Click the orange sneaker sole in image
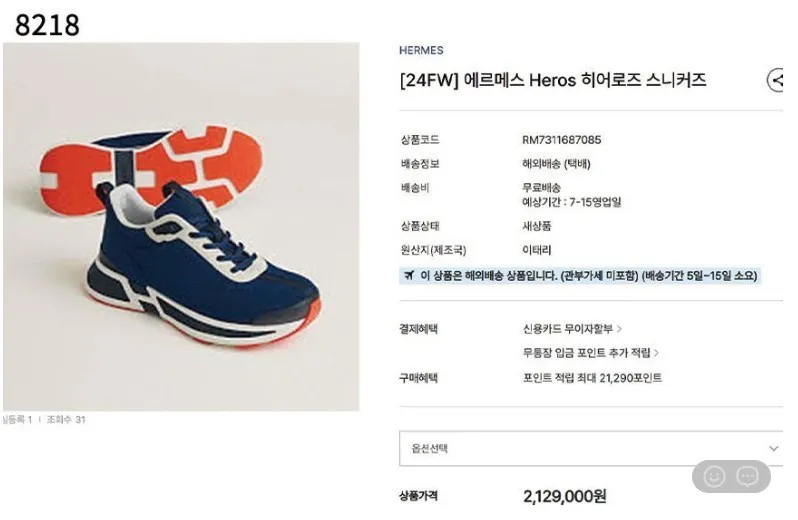This screenshot has height=520, width=798. [151, 168]
